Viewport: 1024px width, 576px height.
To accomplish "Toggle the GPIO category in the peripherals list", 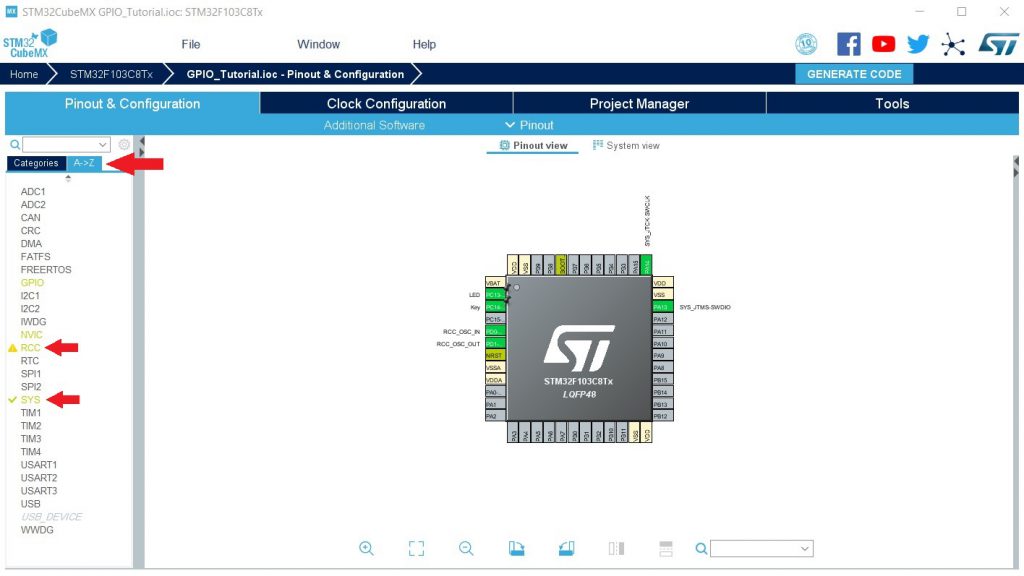I will point(31,282).
